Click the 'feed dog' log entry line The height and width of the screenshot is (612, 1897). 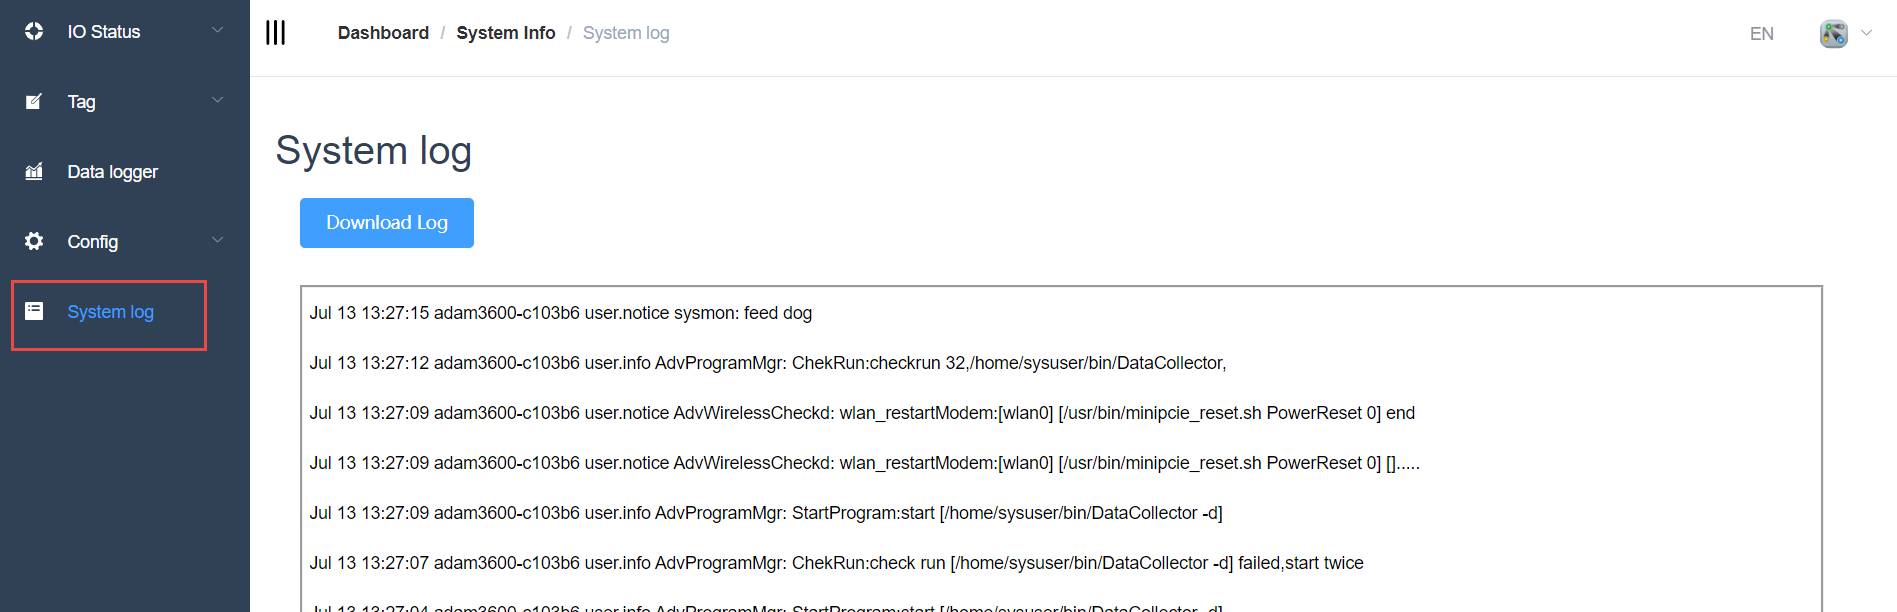coord(560,313)
